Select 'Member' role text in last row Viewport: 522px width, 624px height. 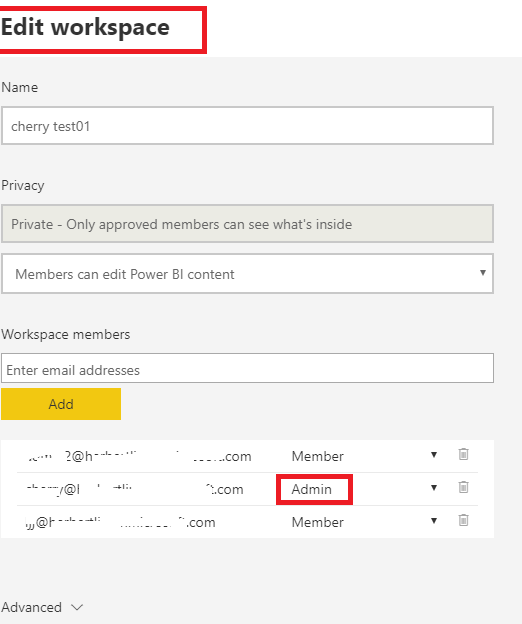(317, 522)
